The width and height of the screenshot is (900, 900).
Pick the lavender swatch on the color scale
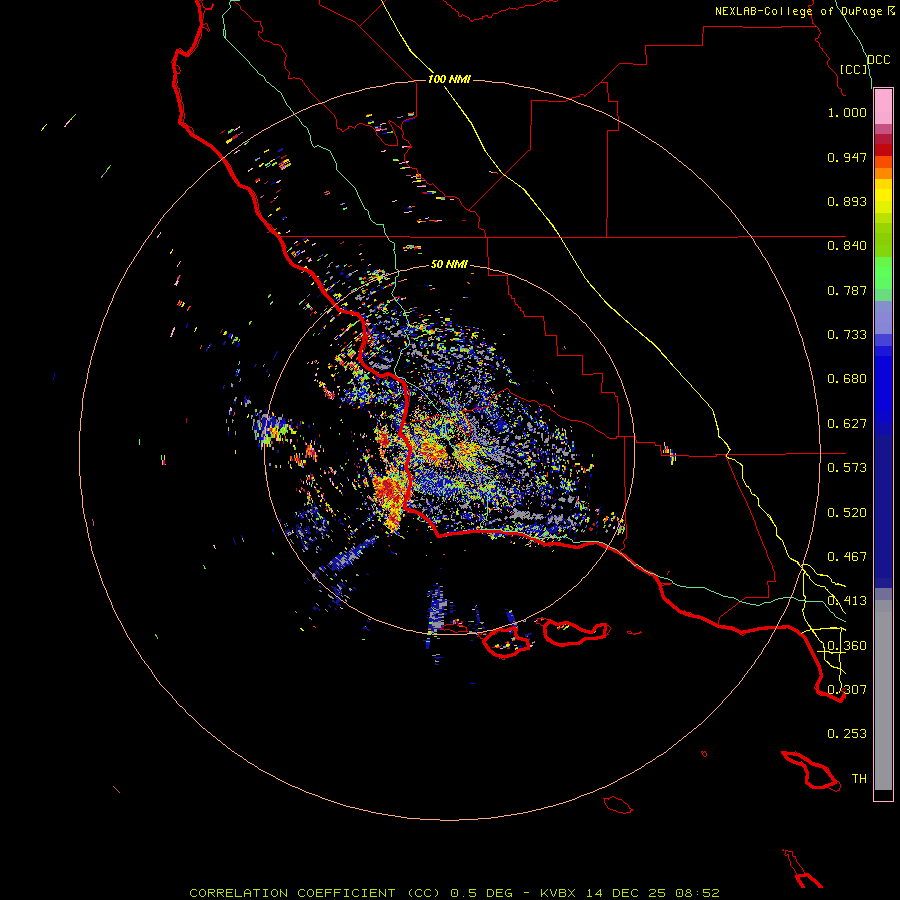883,318
